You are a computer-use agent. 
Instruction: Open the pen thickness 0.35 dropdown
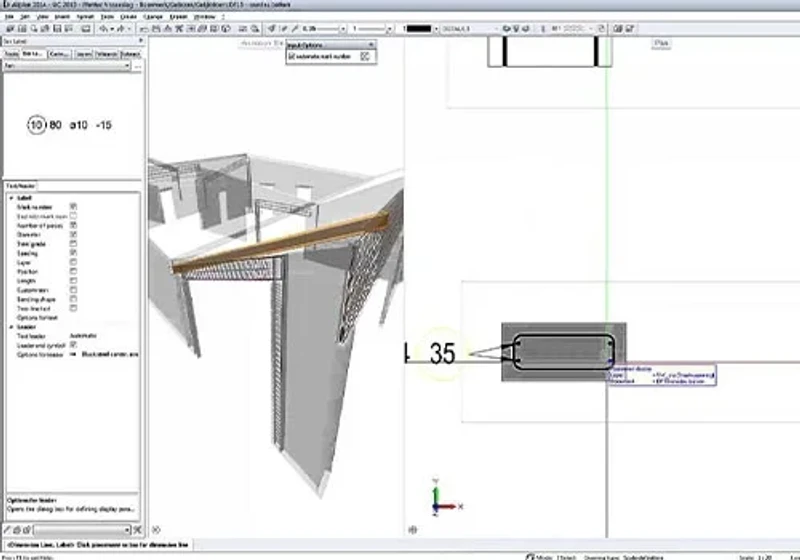click(343, 29)
